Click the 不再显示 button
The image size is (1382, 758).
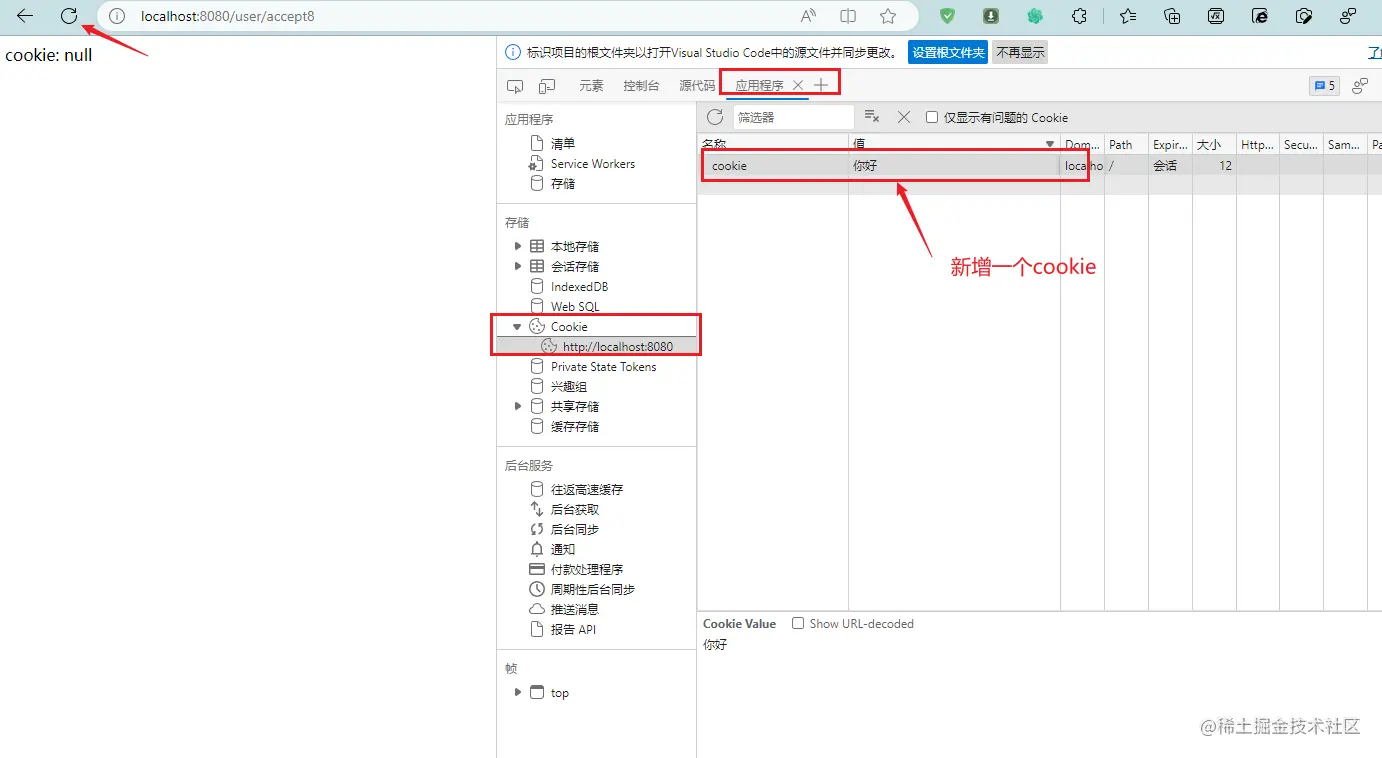tap(1020, 52)
